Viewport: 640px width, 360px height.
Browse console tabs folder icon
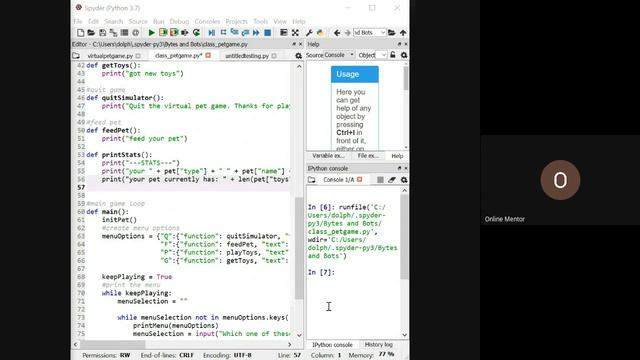tap(311, 180)
